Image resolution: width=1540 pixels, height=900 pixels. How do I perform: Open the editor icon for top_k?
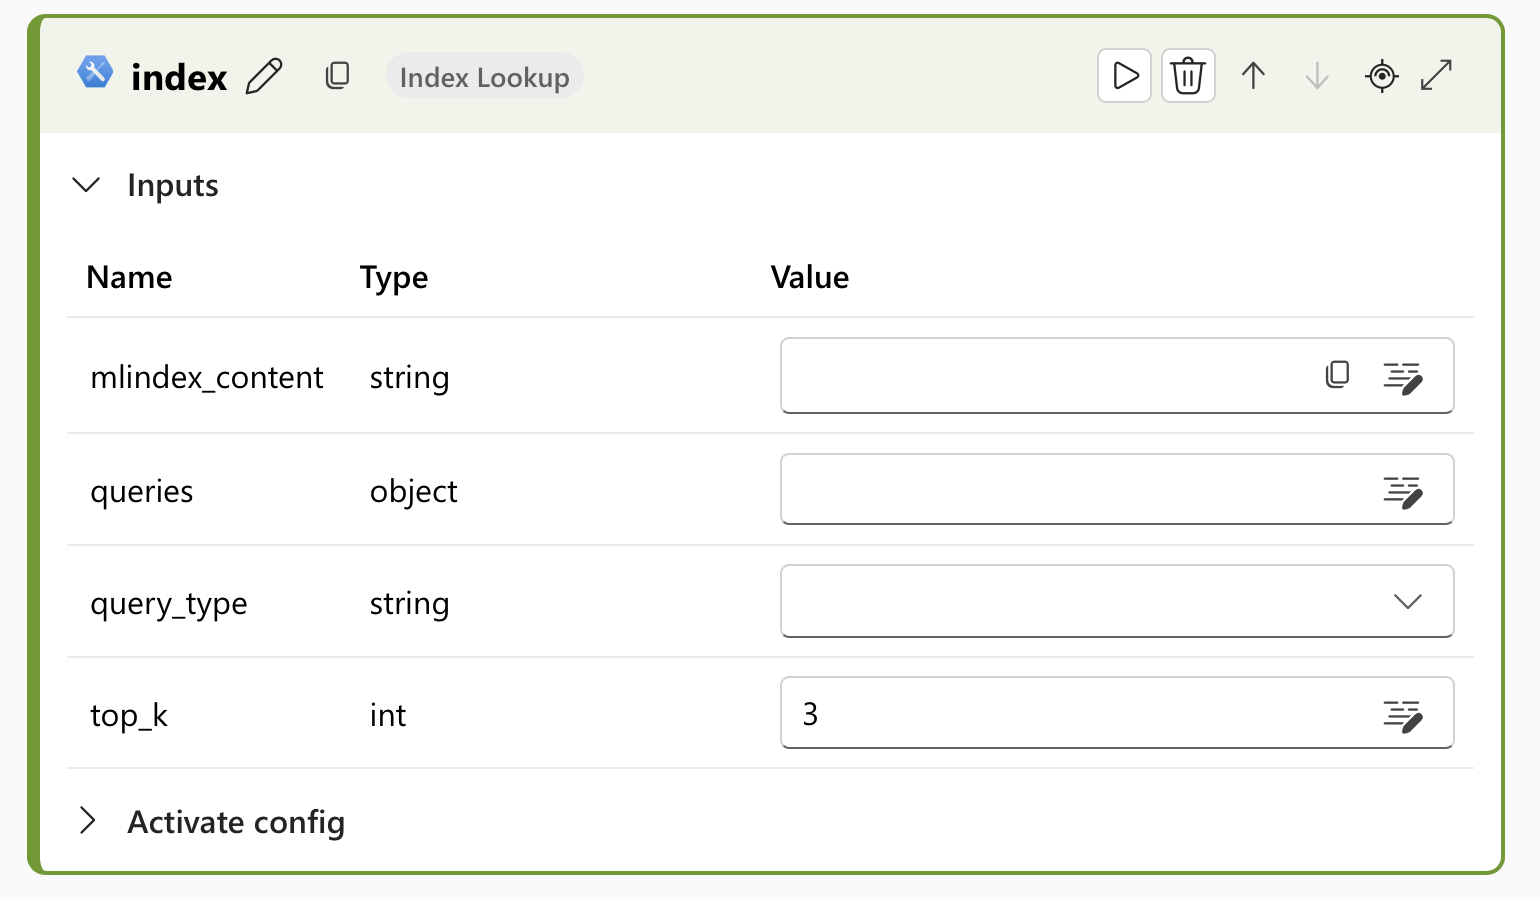1402,715
